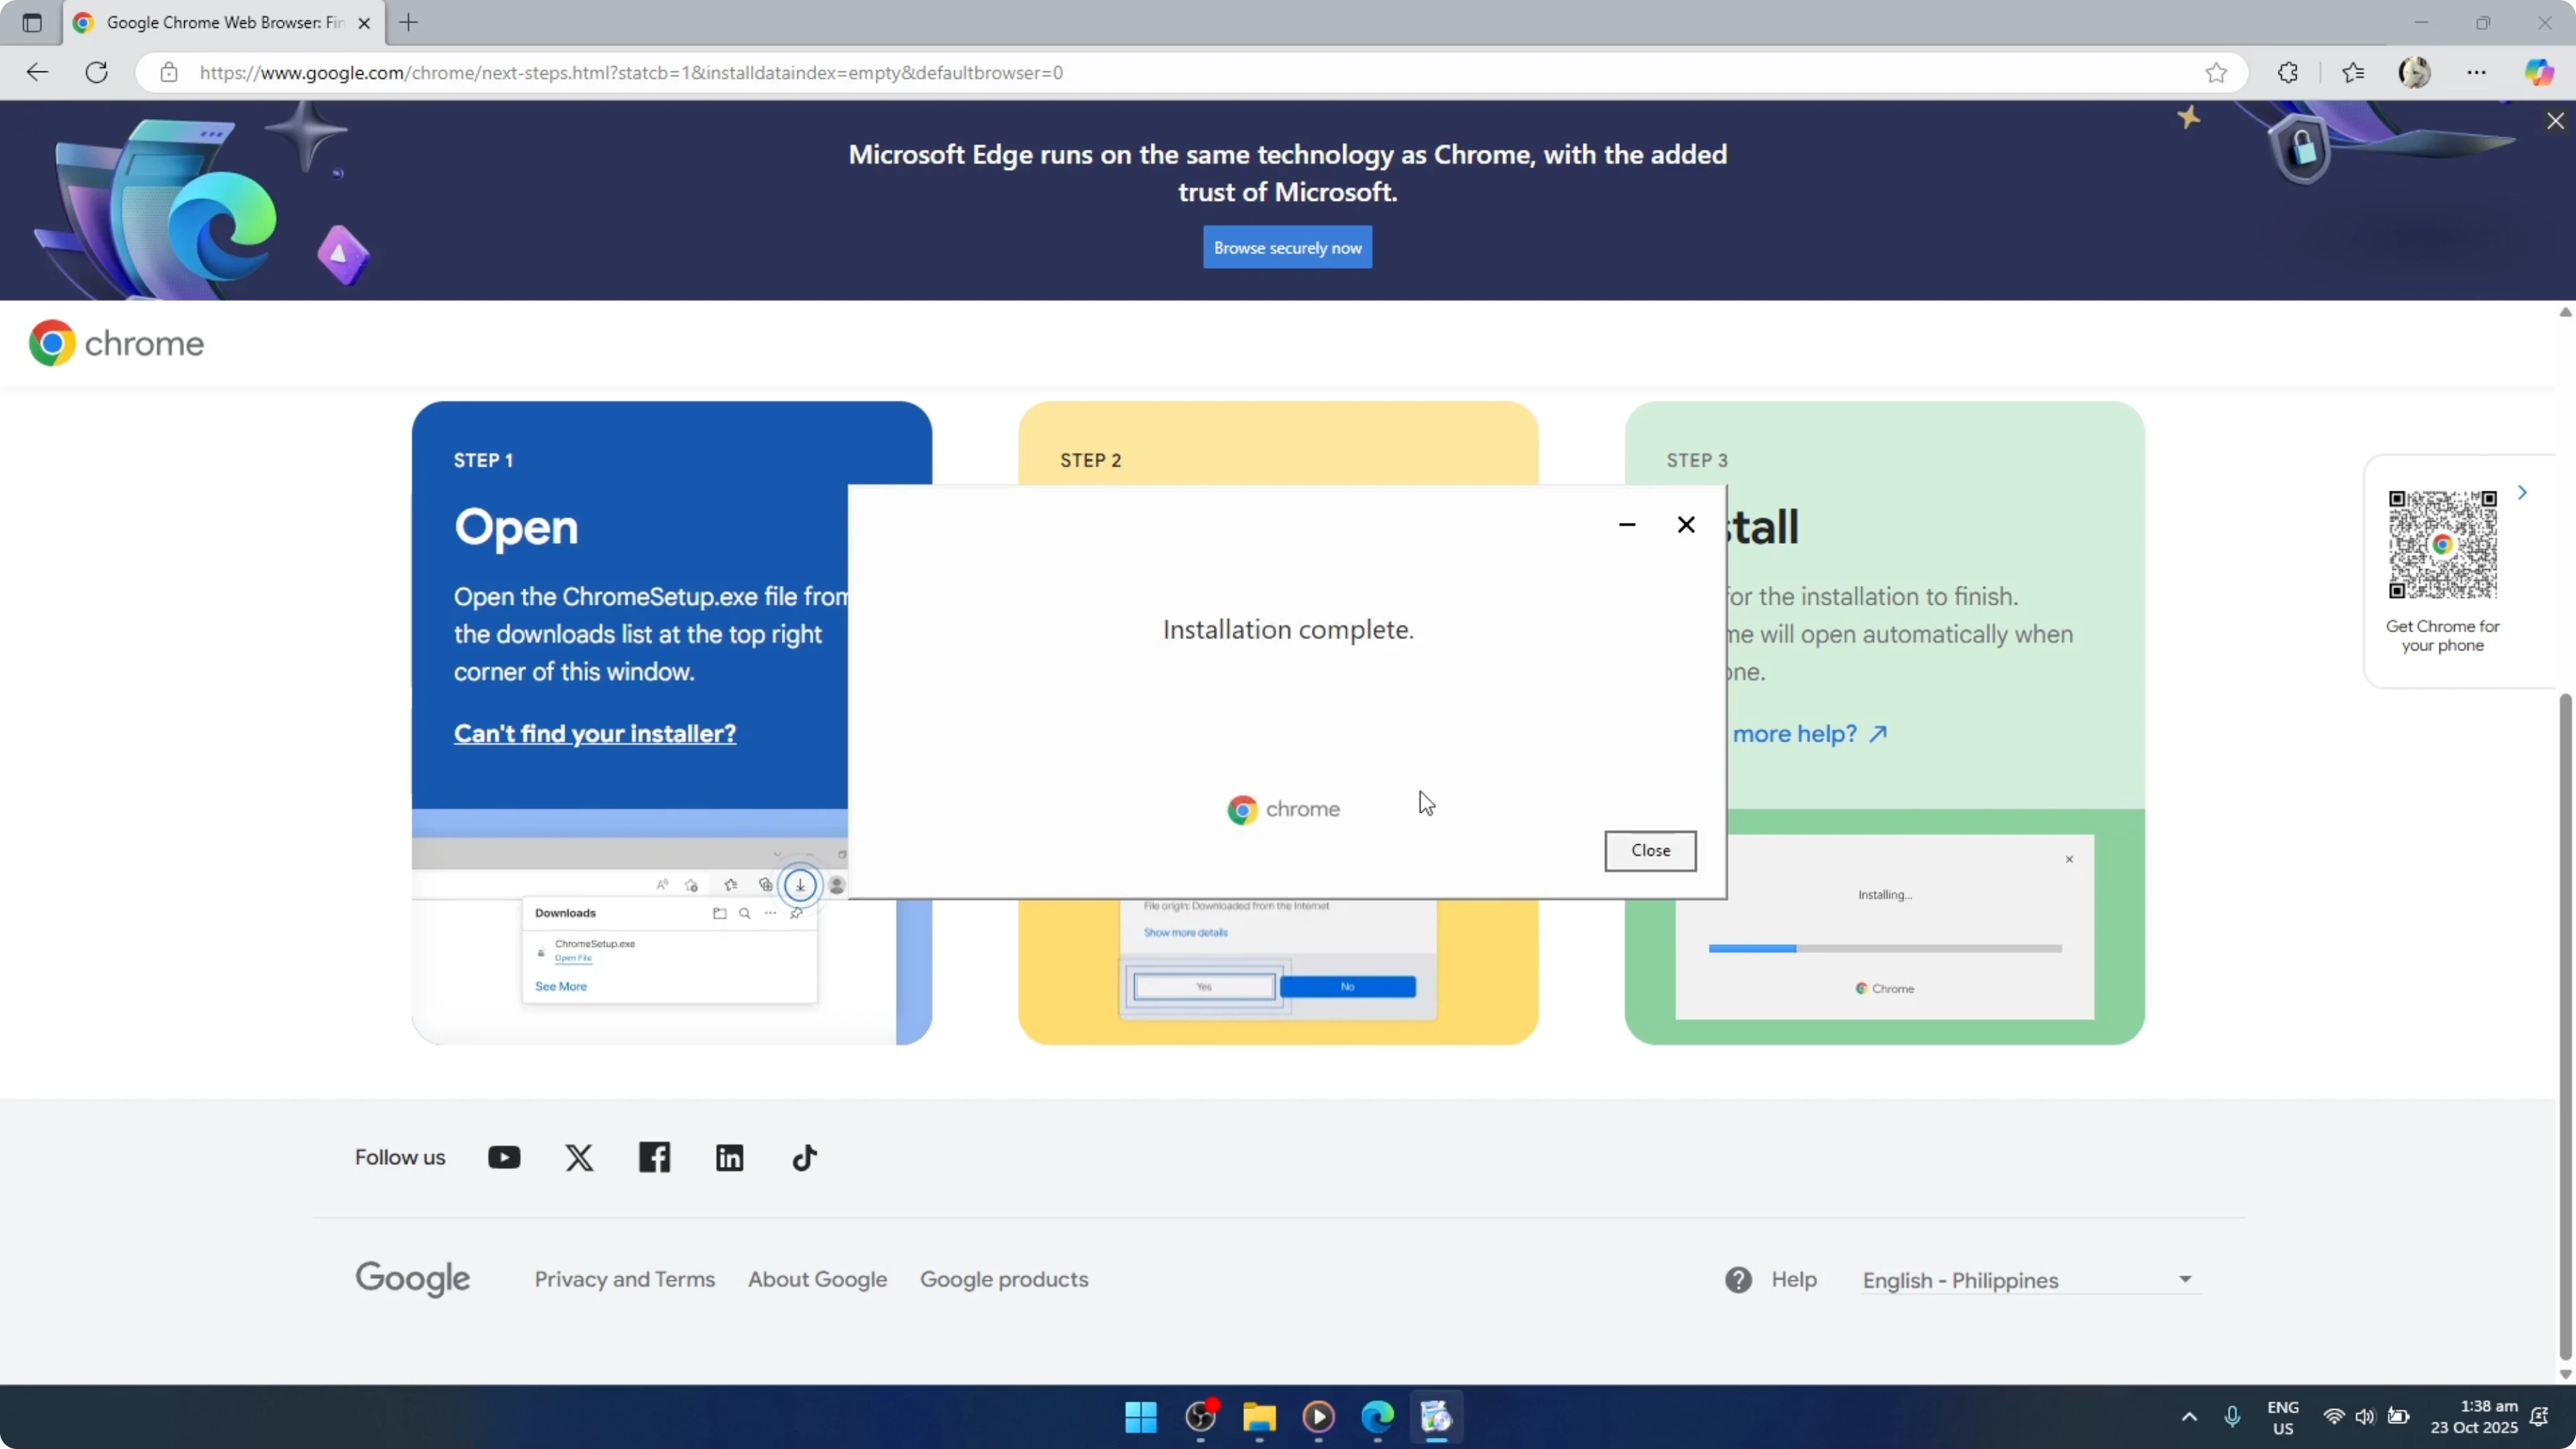Click Browse securely now button
2576x1449 pixels.
[x=1287, y=248]
